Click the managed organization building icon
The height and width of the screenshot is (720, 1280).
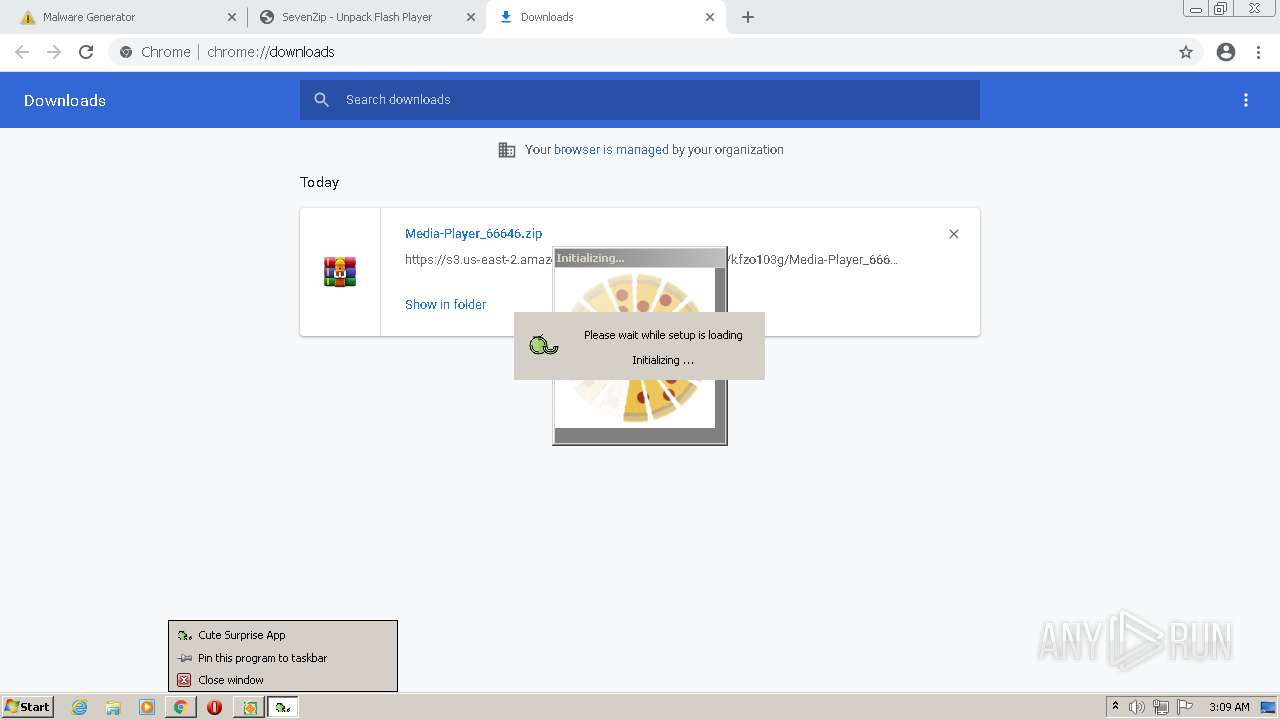coord(507,150)
